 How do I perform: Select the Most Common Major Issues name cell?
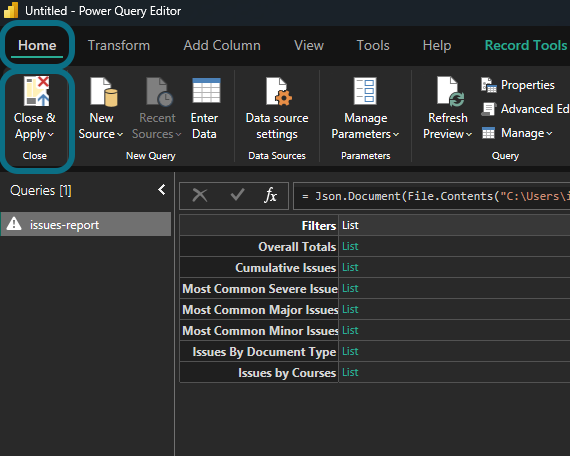click(x=259, y=309)
